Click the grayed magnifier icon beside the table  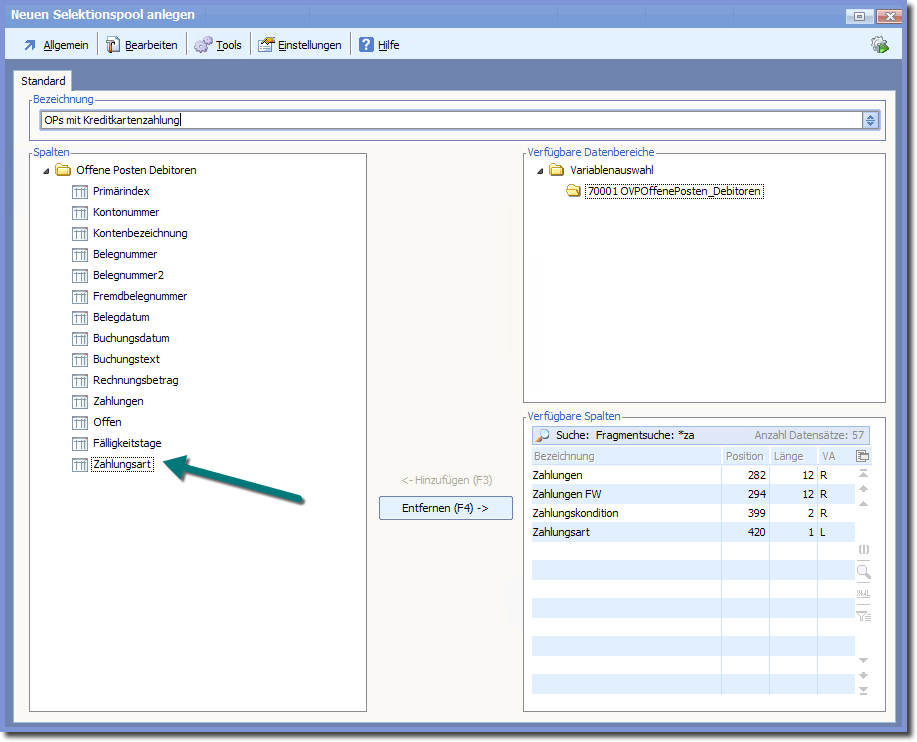point(863,572)
